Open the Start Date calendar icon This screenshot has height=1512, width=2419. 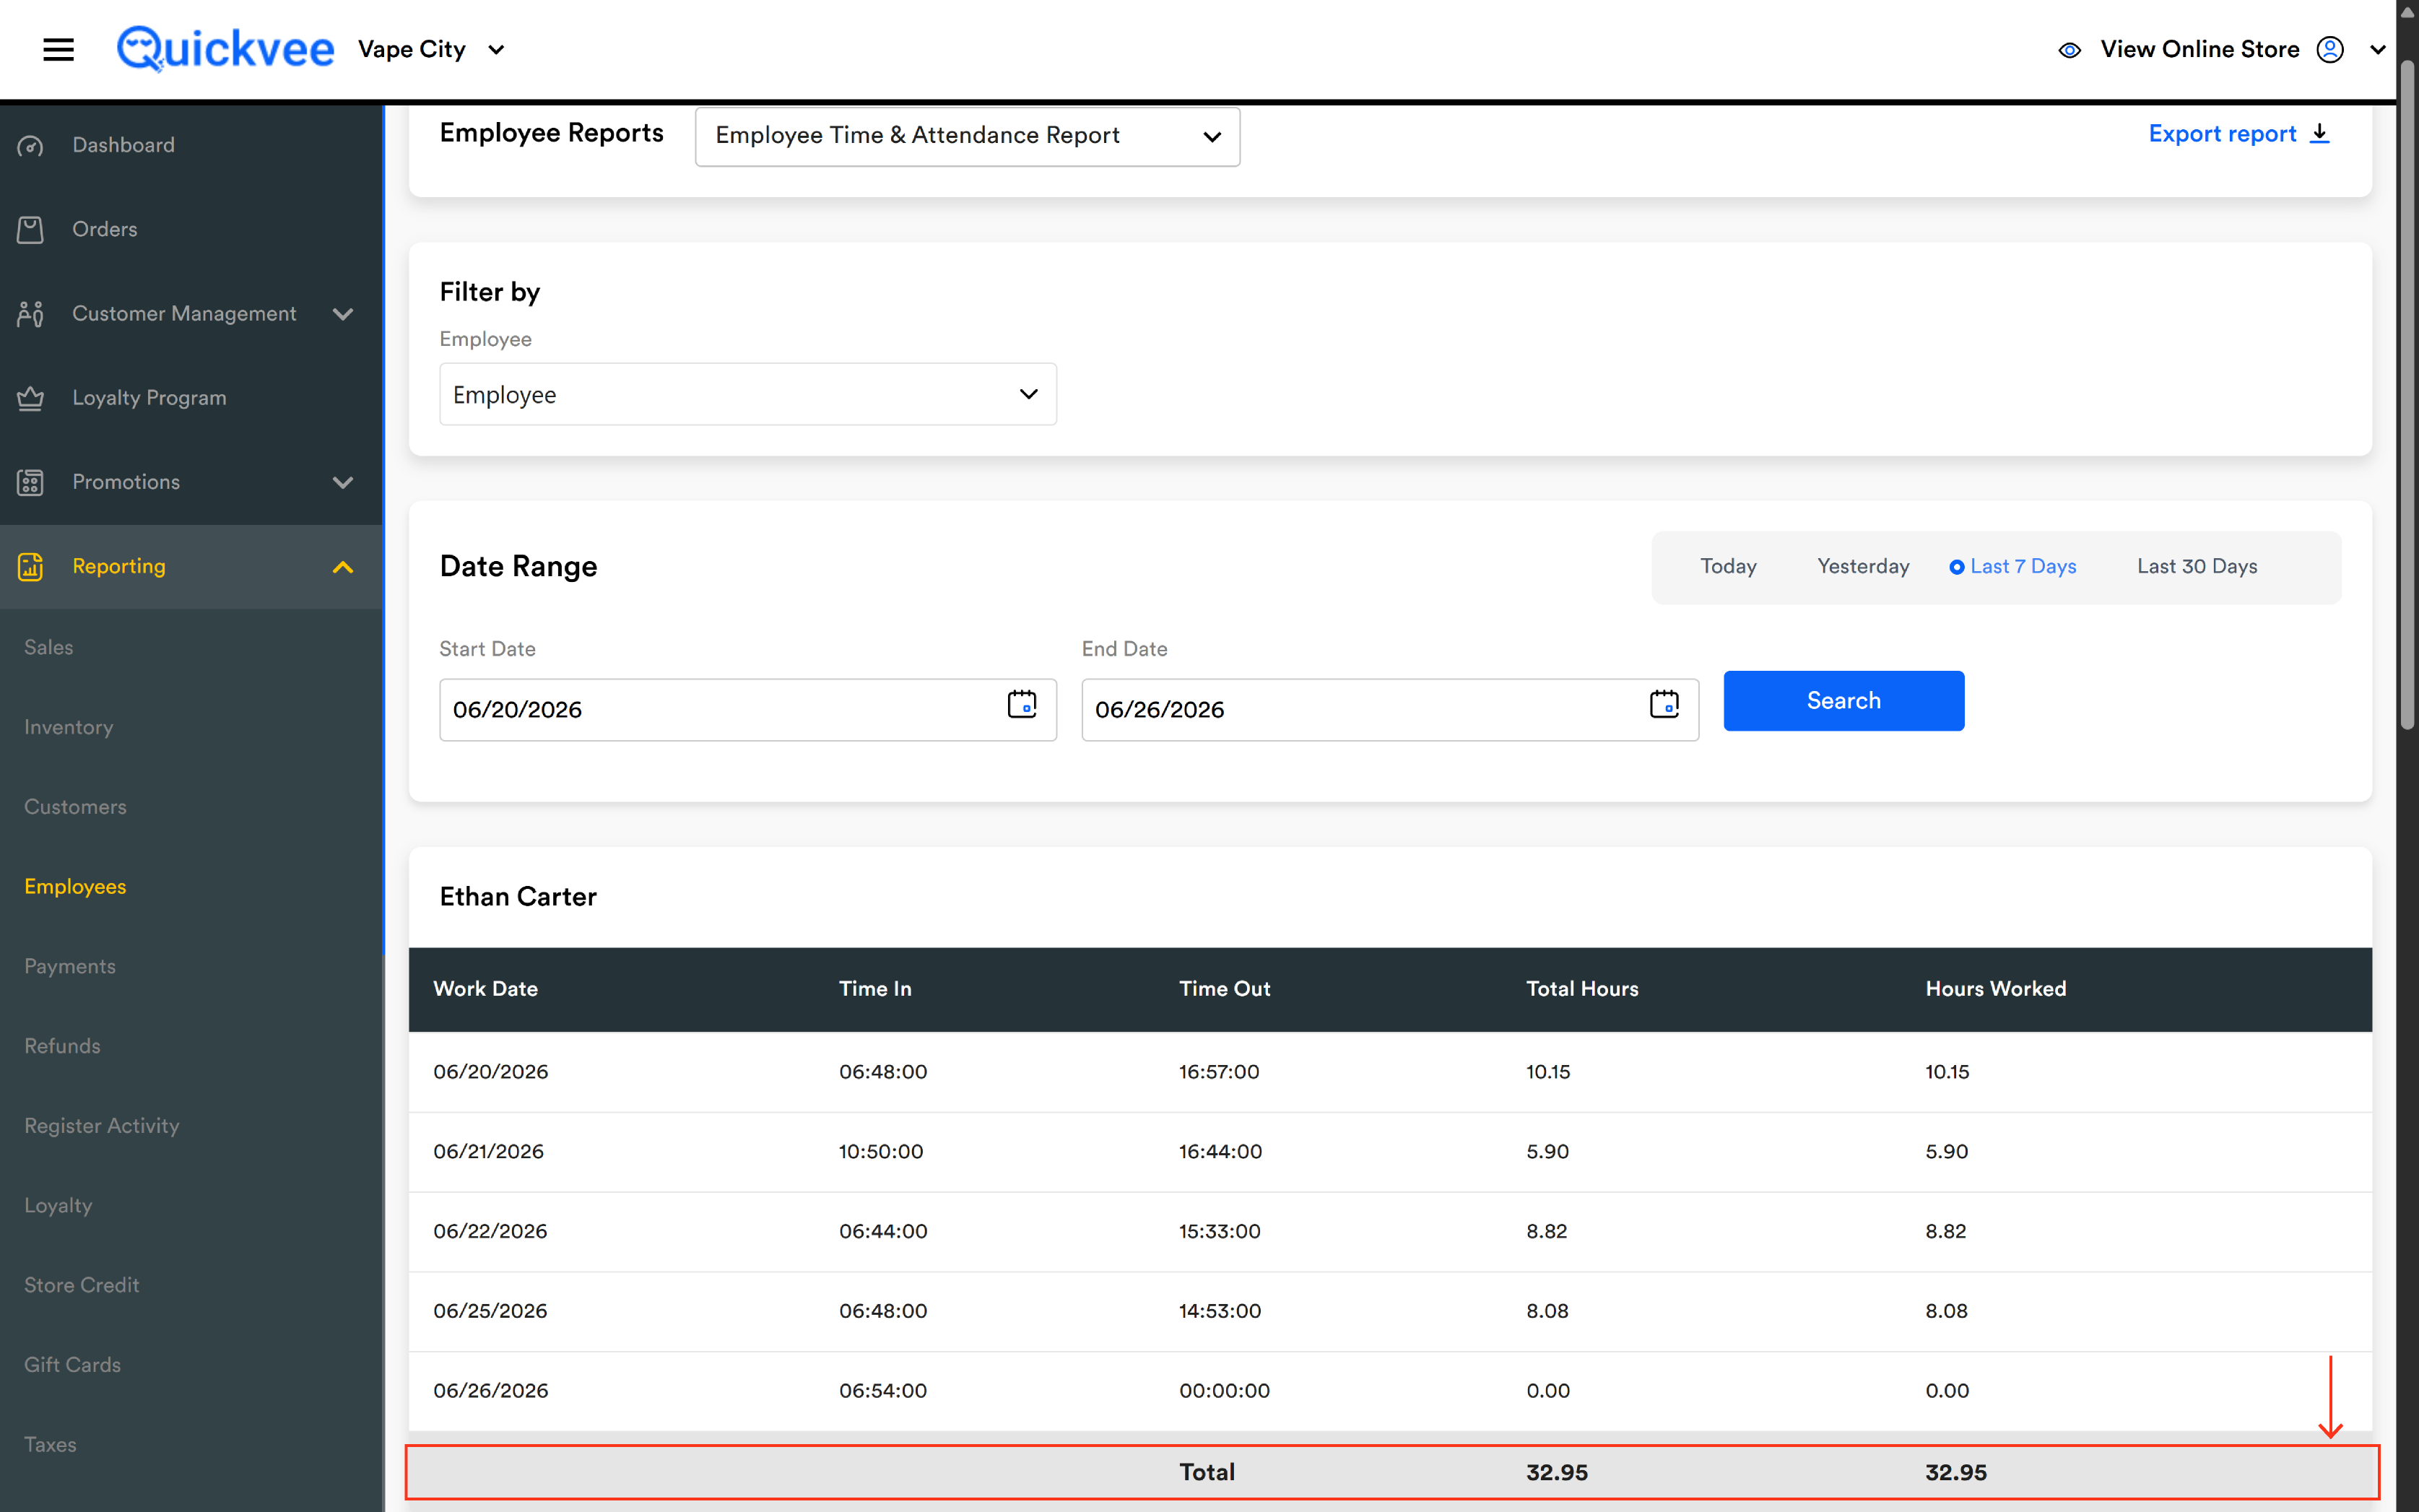(x=1021, y=704)
